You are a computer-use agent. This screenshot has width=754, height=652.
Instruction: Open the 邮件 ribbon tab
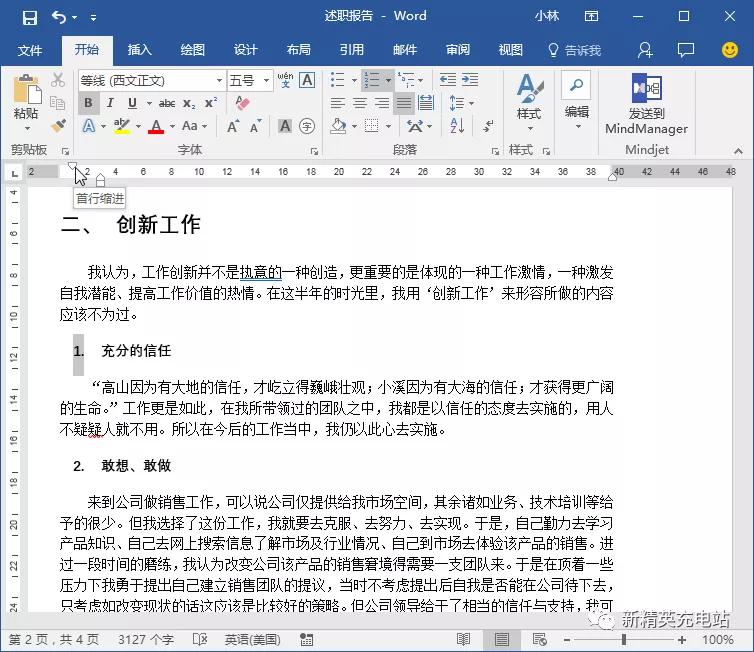(x=405, y=50)
